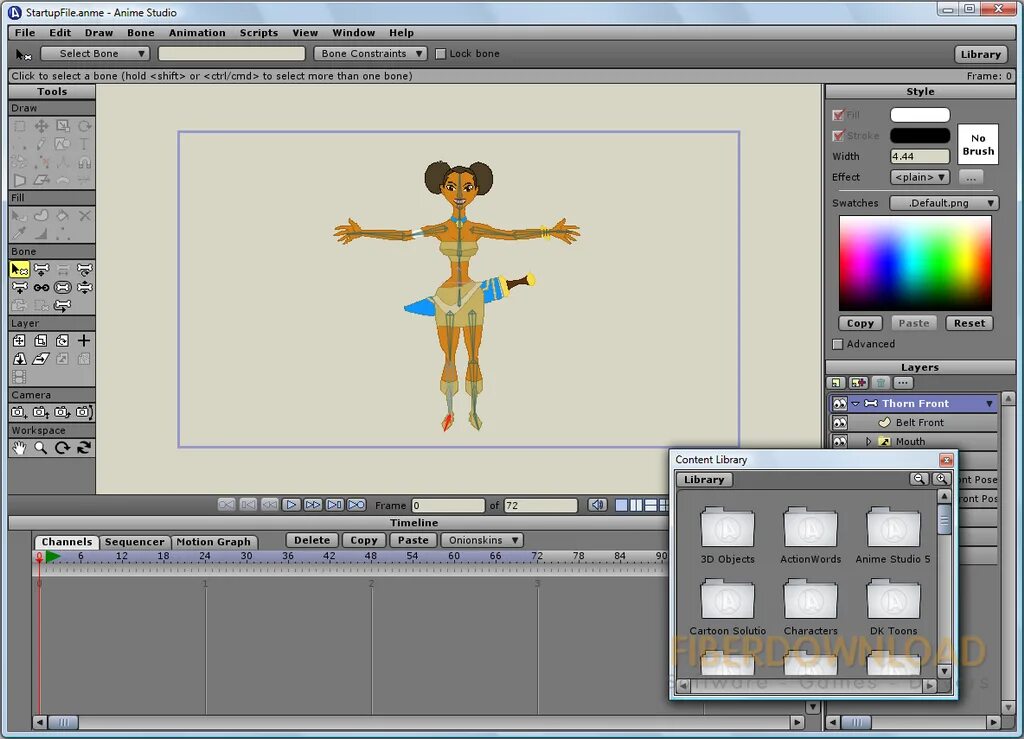This screenshot has width=1024, height=739.
Task: Open the Thorn Front layer options arrow
Action: point(989,403)
